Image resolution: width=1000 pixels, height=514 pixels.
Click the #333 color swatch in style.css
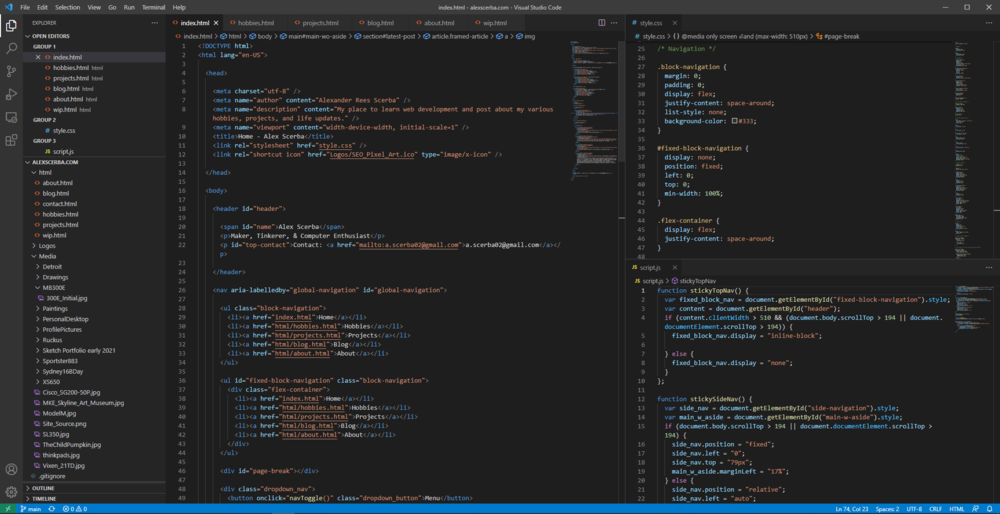(734, 121)
